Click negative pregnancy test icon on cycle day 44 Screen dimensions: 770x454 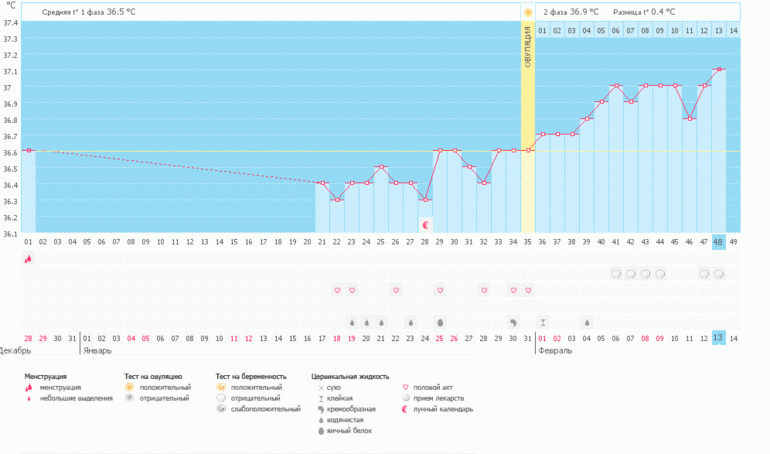(x=660, y=274)
